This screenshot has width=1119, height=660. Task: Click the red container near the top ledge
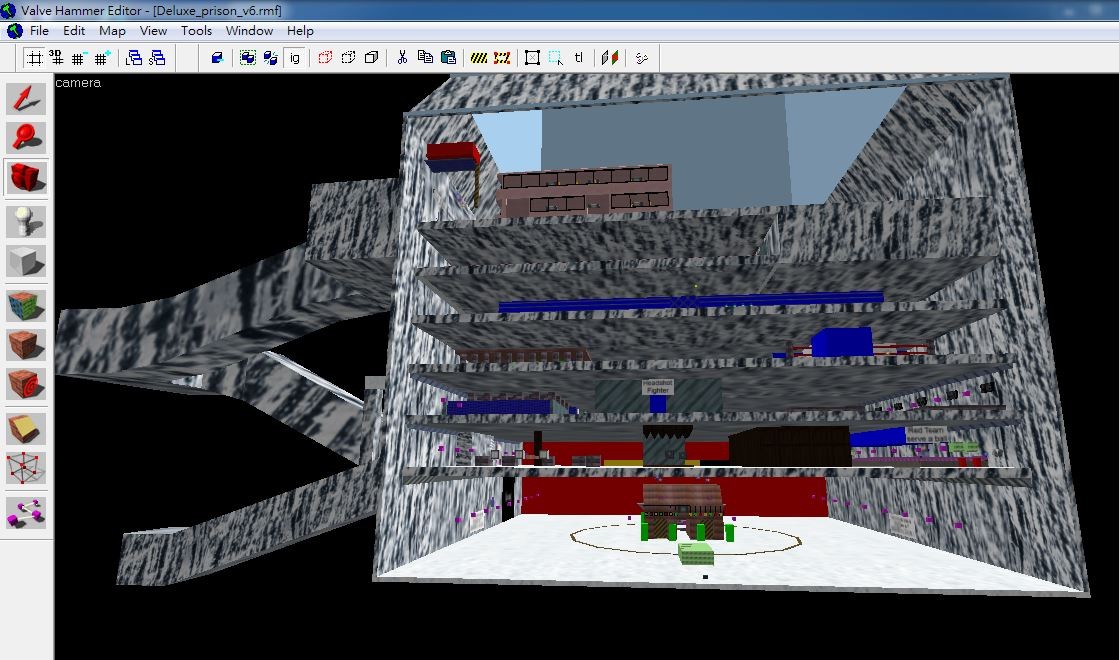pyautogui.click(x=453, y=156)
